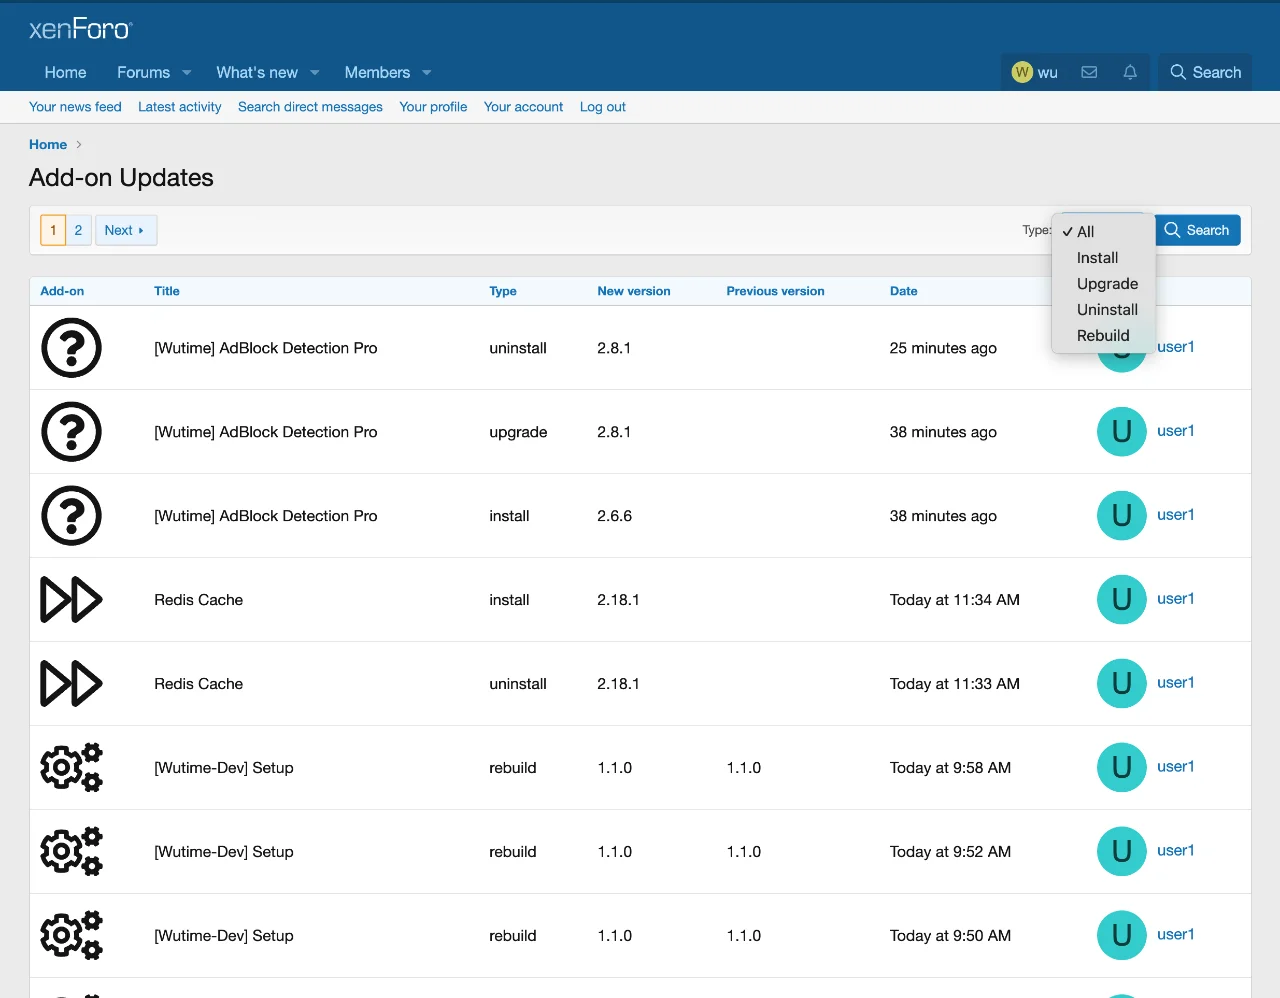This screenshot has height=998, width=1280.
Task: Select the [Wutime-Dev] Setup gears icon
Action: coord(71,767)
